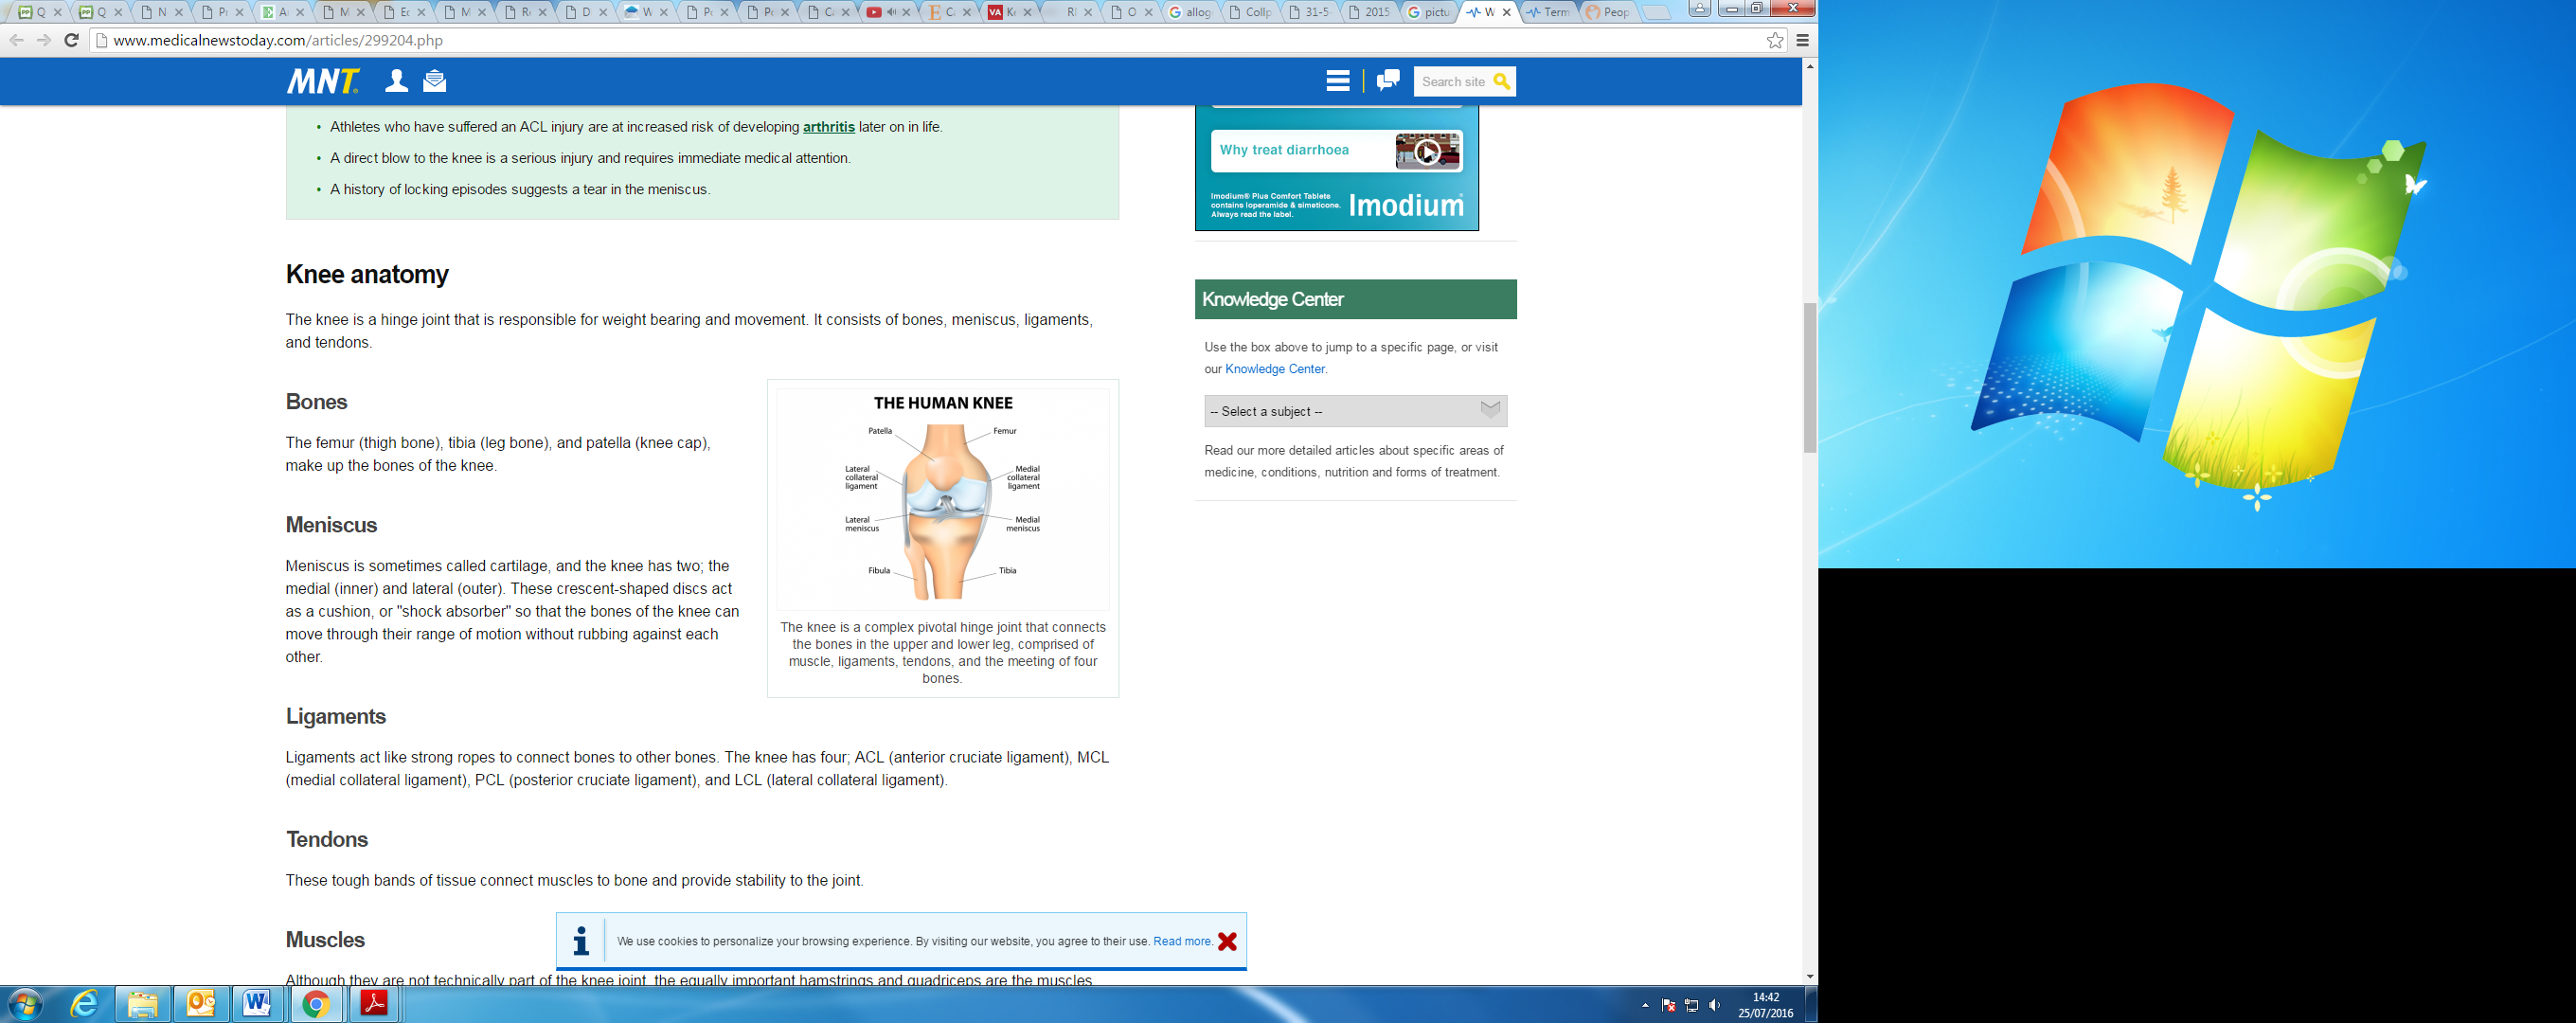Open Microsoft Word from the taskbar
Image resolution: width=2576 pixels, height=1023 pixels.
[257, 1004]
